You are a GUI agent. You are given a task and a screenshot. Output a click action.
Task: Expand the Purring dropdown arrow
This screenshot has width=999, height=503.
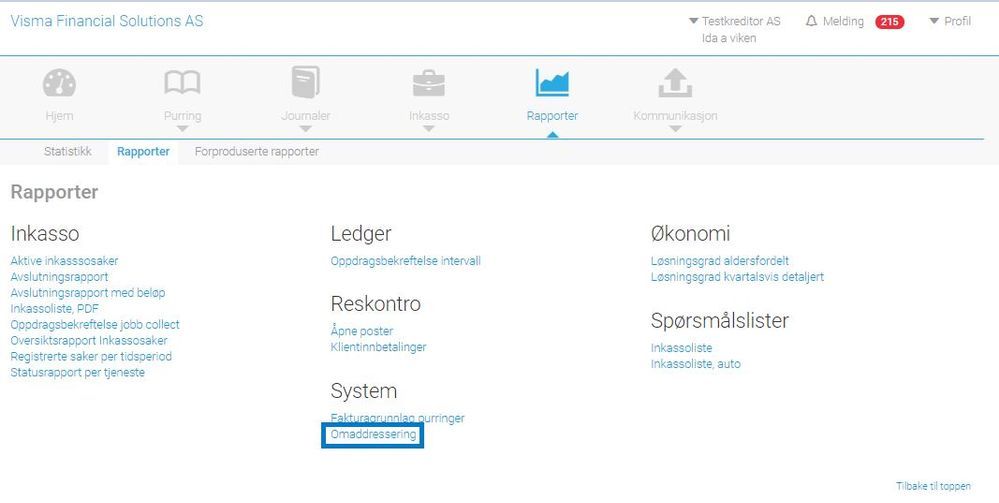click(x=182, y=129)
